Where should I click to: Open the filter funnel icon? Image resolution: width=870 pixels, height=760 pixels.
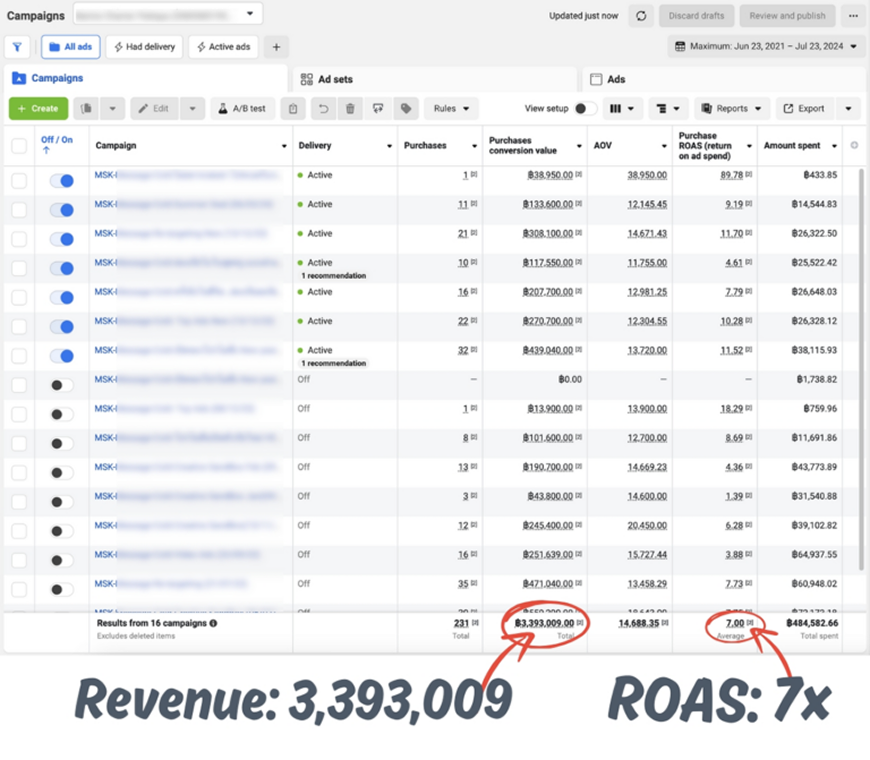coord(17,47)
